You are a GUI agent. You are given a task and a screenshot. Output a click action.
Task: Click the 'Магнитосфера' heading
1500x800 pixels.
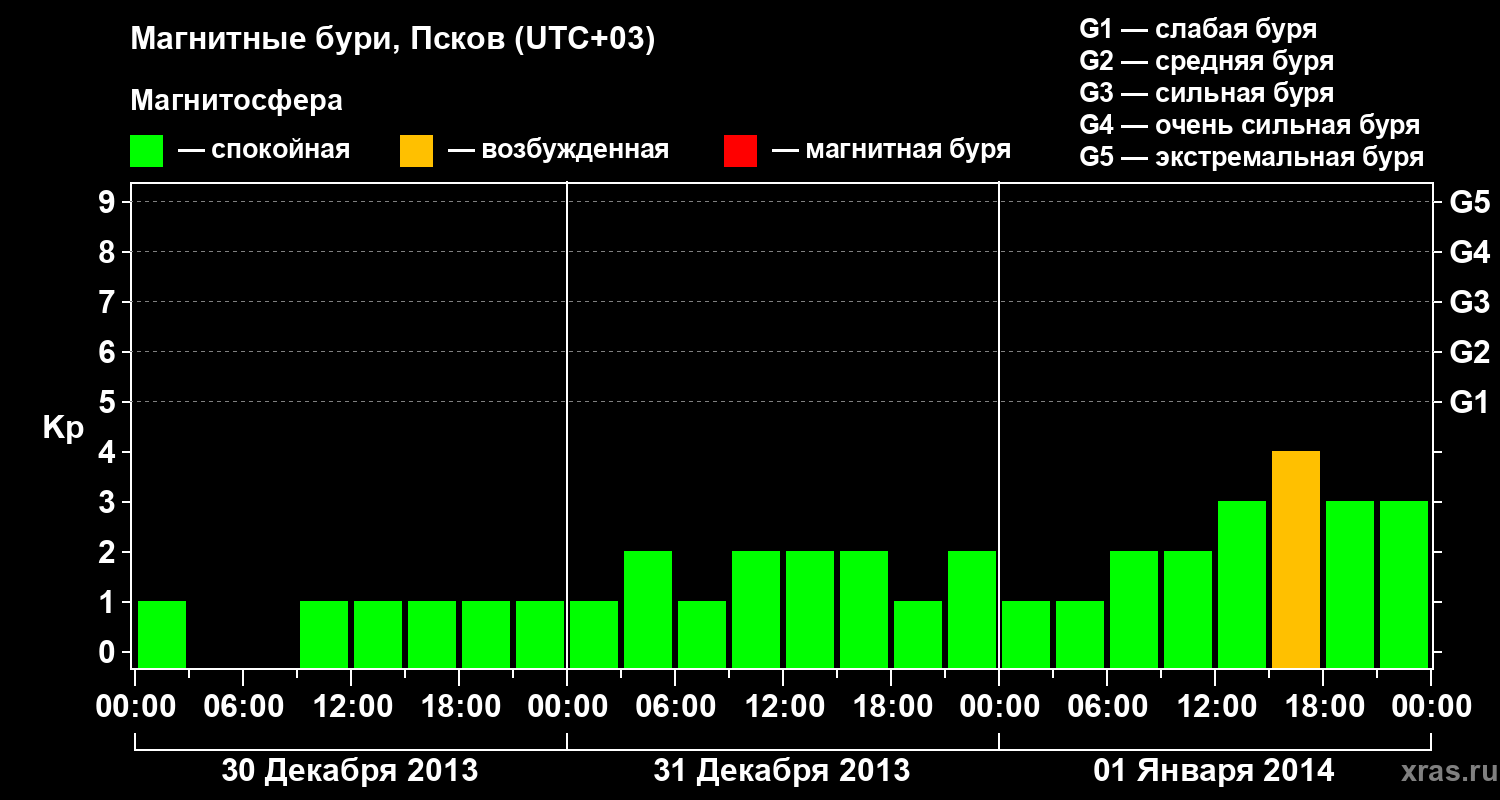pyautogui.click(x=236, y=101)
